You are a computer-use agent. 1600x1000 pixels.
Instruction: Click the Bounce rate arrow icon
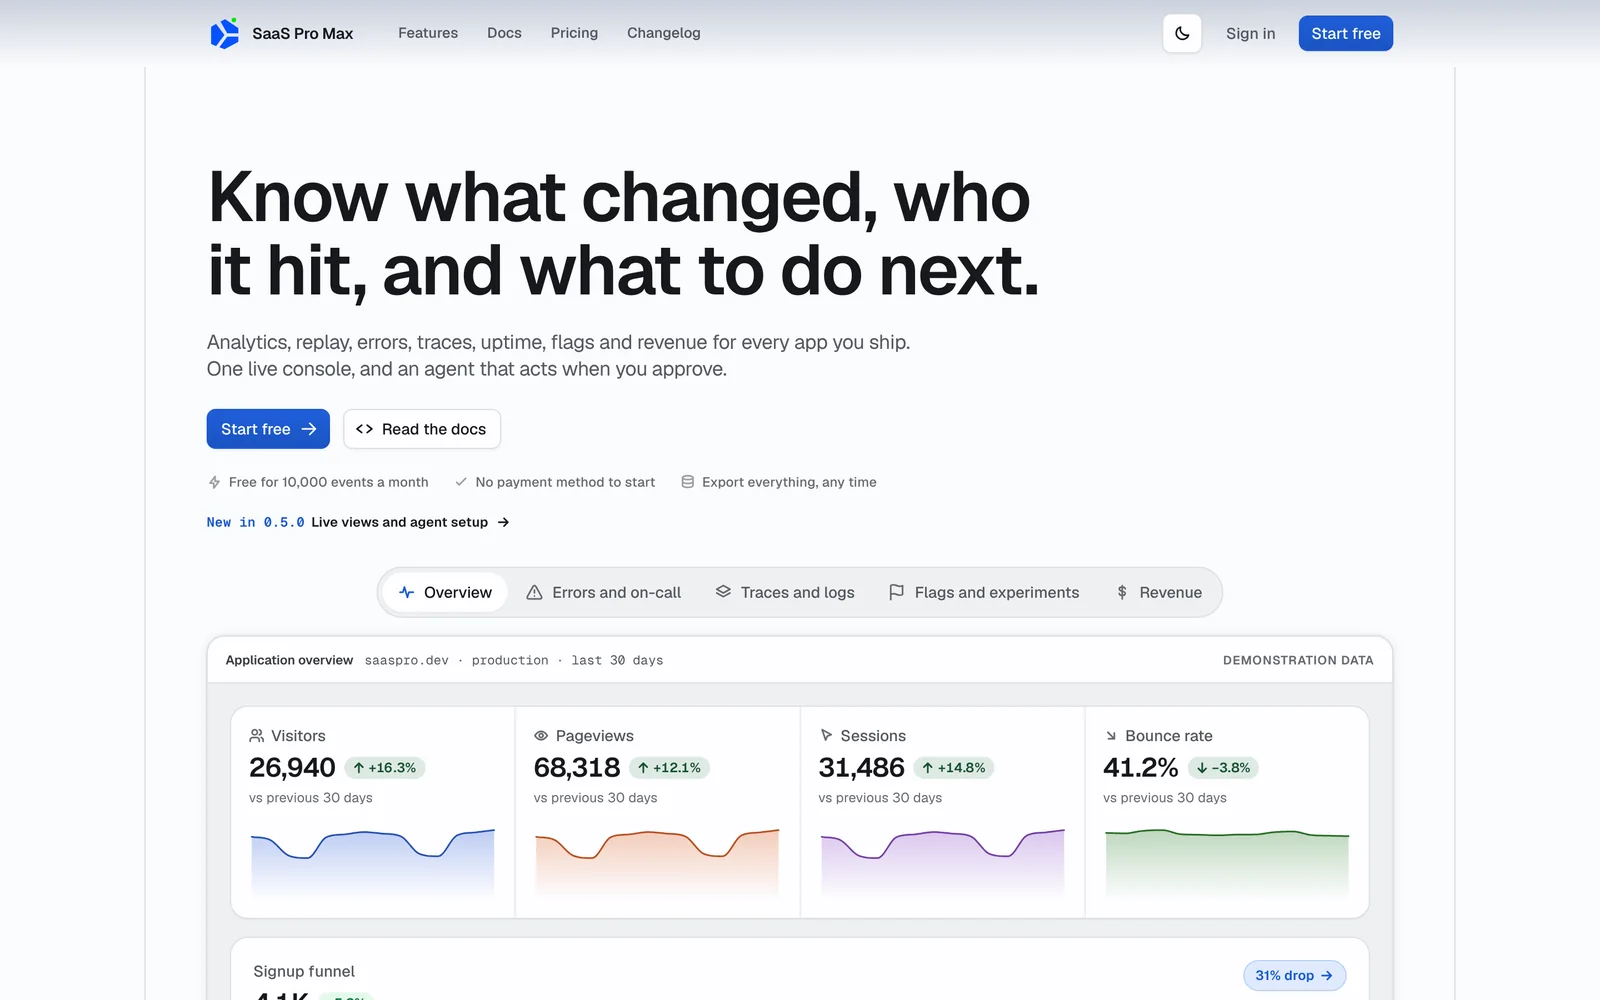coord(1111,735)
